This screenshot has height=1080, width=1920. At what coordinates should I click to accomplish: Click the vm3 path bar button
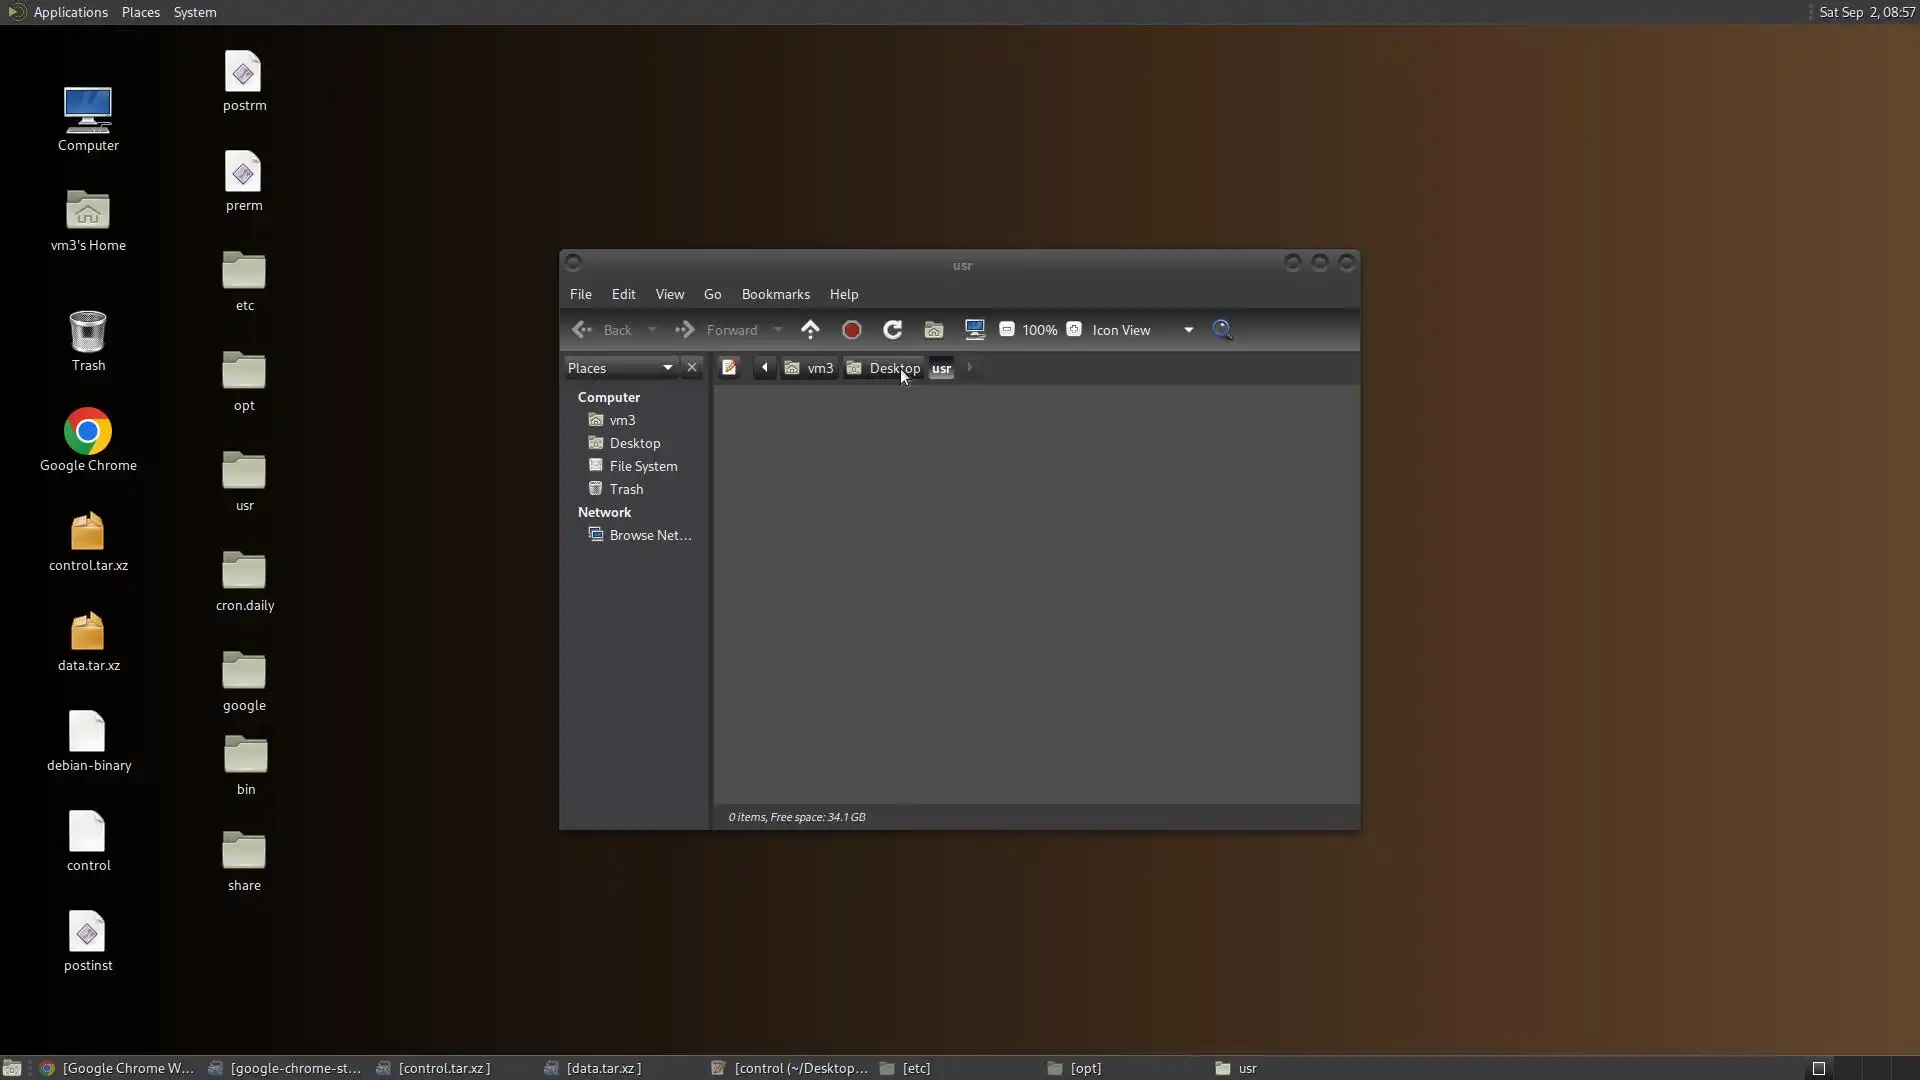(x=809, y=368)
